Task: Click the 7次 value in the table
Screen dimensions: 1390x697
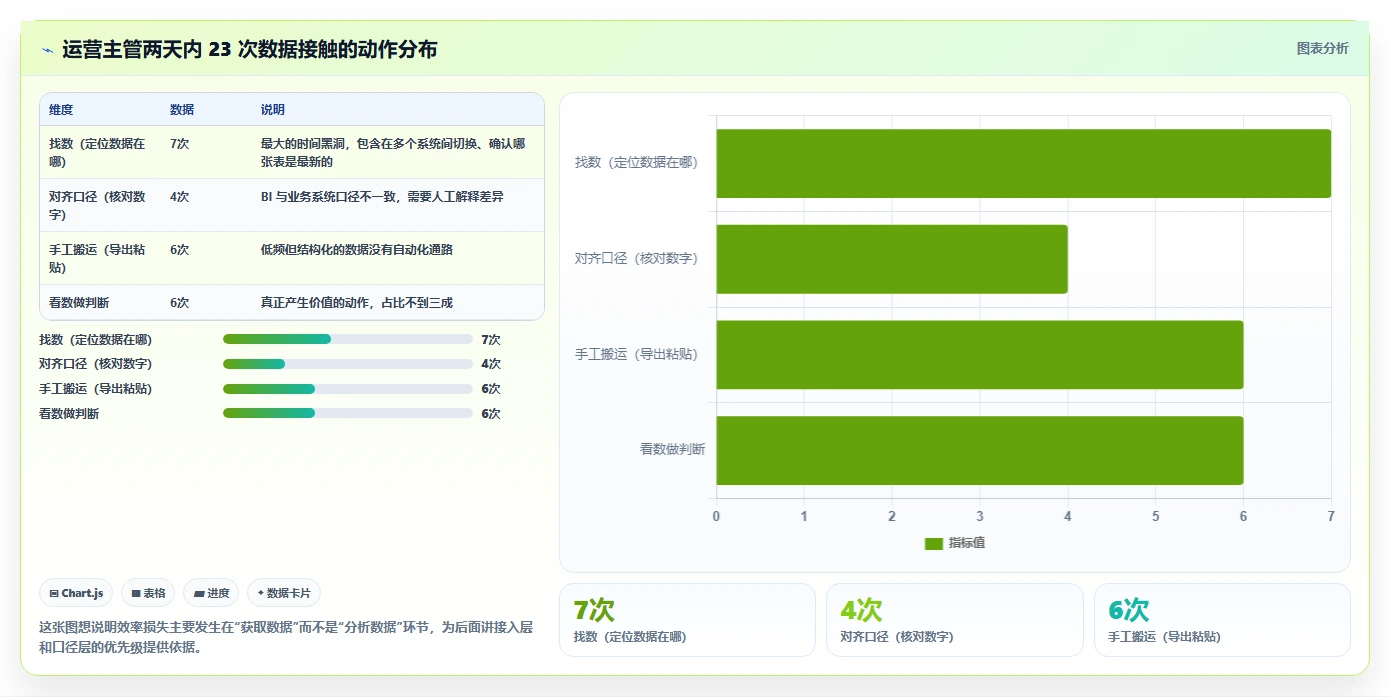Action: point(180,144)
